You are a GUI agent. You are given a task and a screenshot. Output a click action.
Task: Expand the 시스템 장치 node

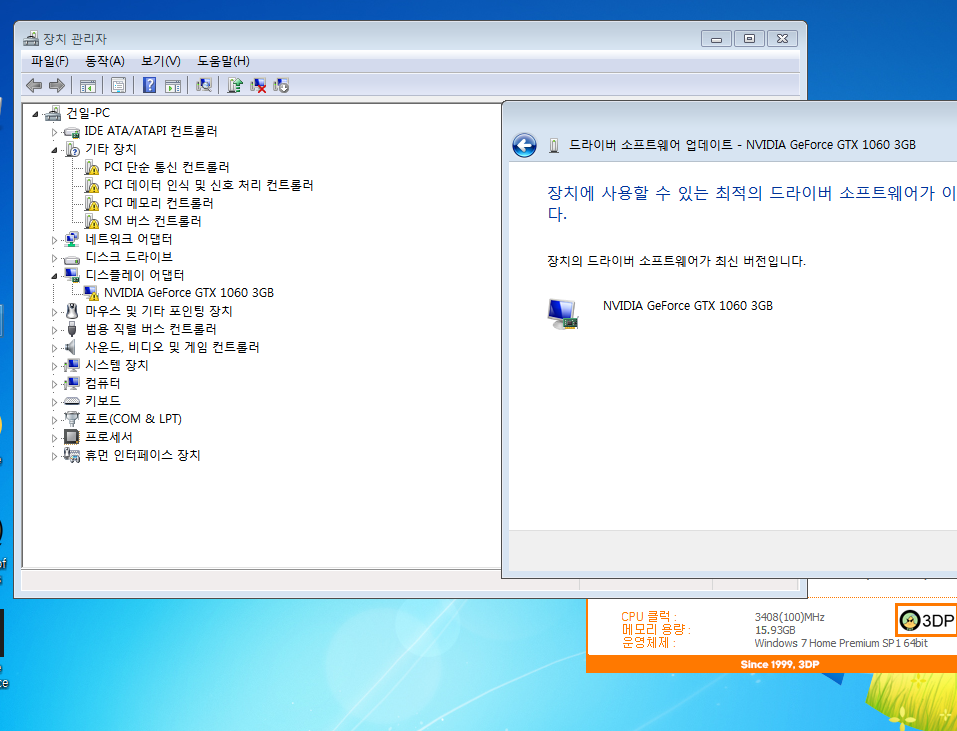coord(54,366)
